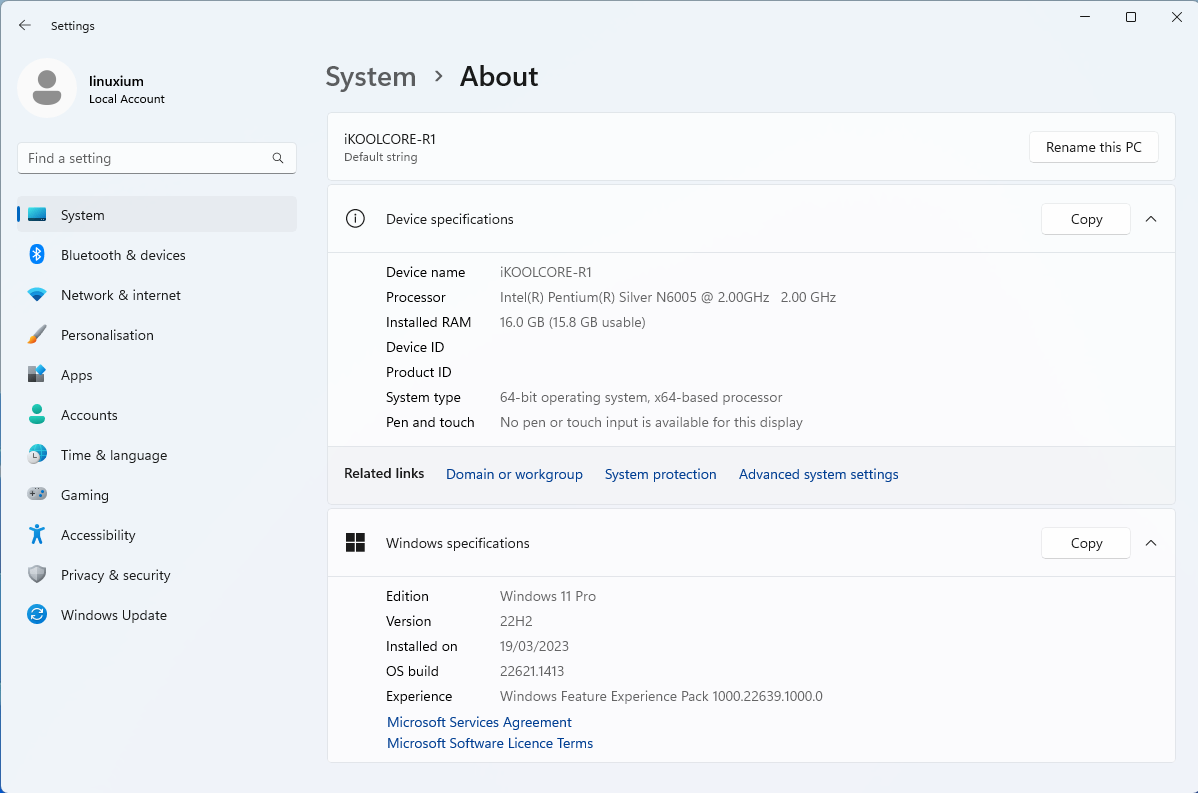
Task: Select System in the sidebar
Action: (157, 215)
